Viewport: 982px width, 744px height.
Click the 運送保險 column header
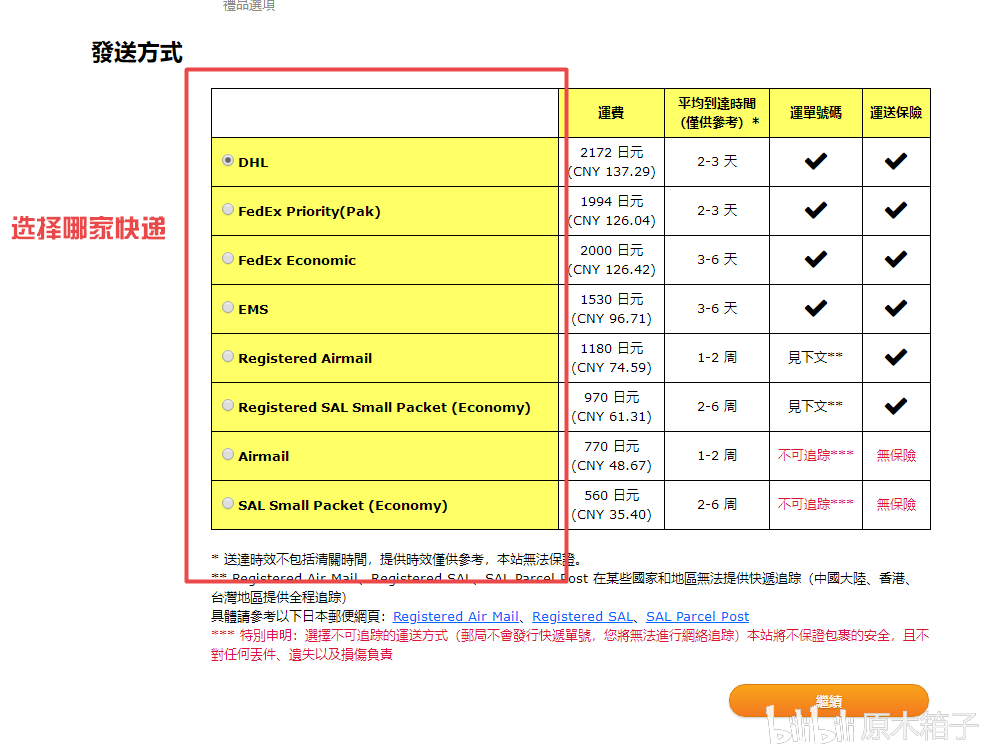[896, 113]
